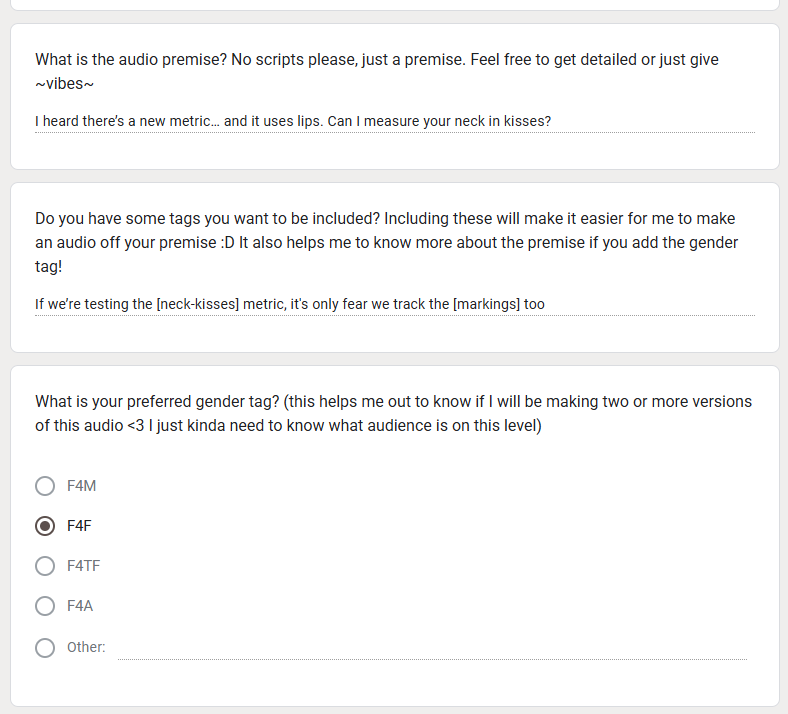Image resolution: width=788 pixels, height=714 pixels.
Task: Select the F4A radio button
Action: point(45,606)
